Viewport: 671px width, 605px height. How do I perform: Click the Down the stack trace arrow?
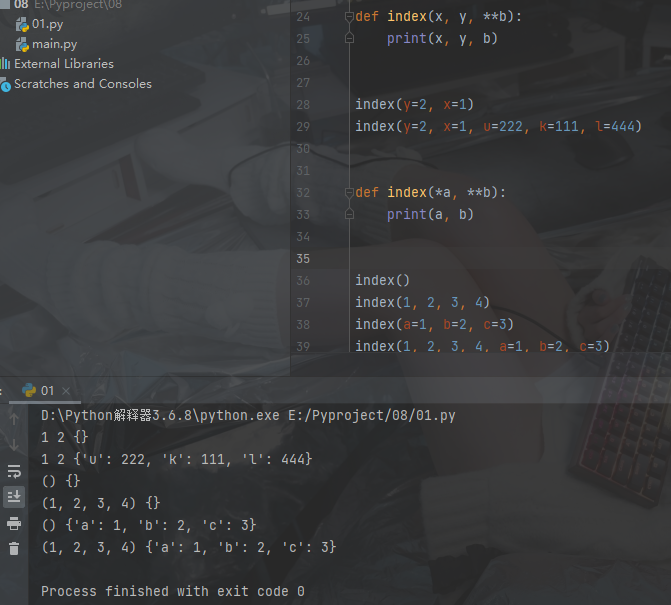pyautogui.click(x=14, y=445)
